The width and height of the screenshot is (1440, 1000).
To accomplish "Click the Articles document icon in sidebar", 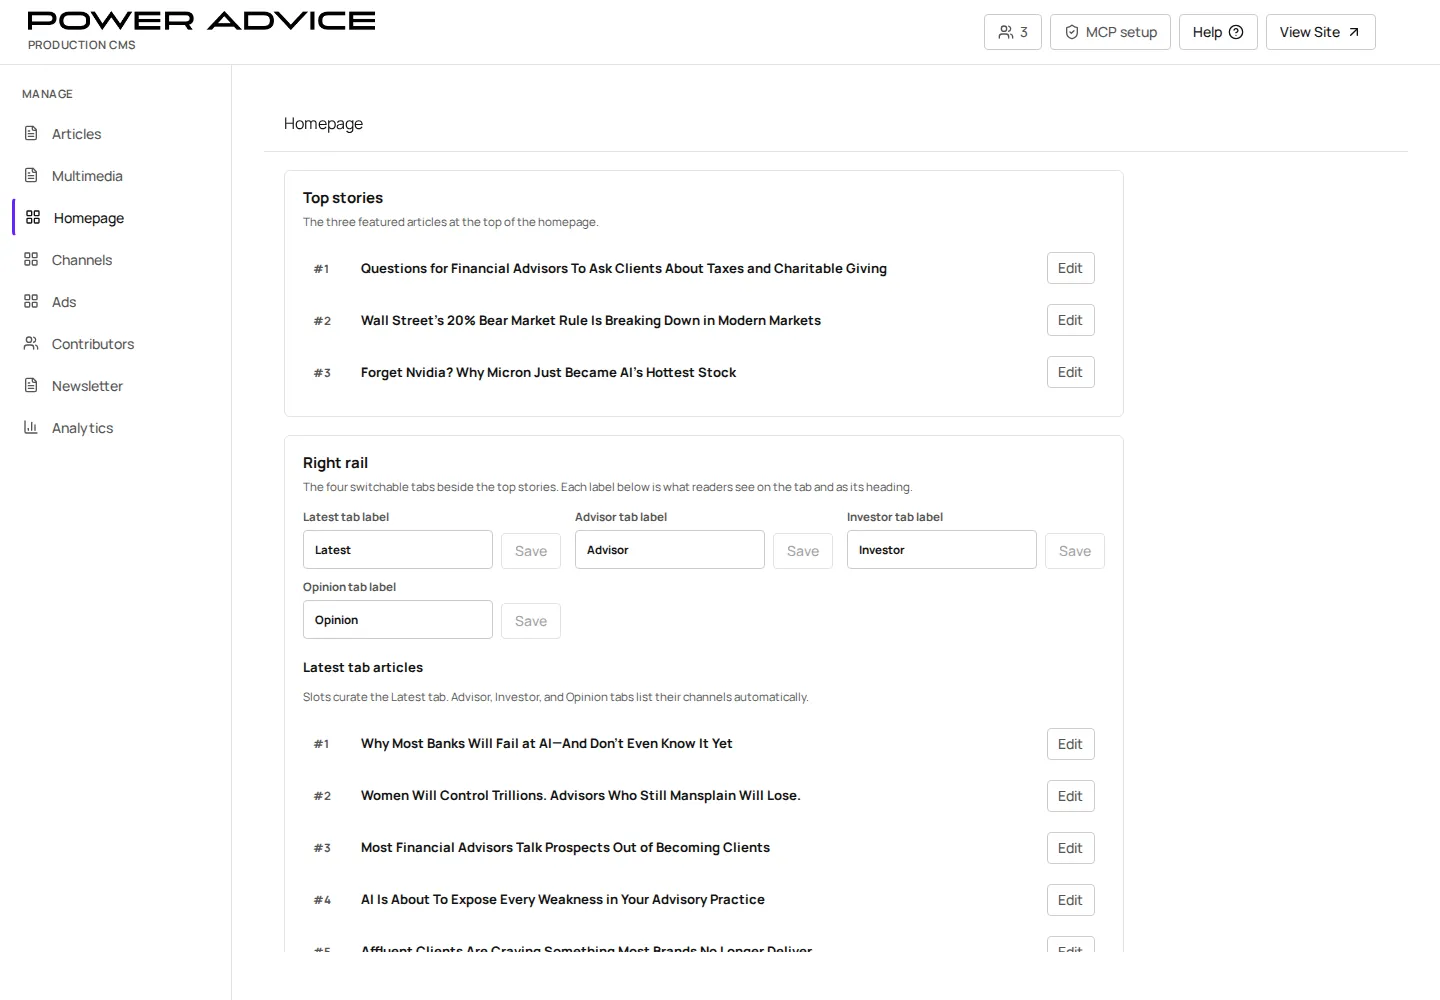I will click(31, 133).
